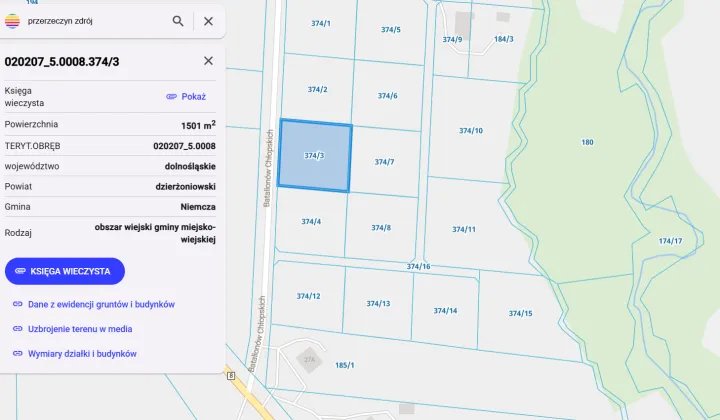Select forest parcel 180 on the map
The height and width of the screenshot is (420, 720).
[x=587, y=142]
